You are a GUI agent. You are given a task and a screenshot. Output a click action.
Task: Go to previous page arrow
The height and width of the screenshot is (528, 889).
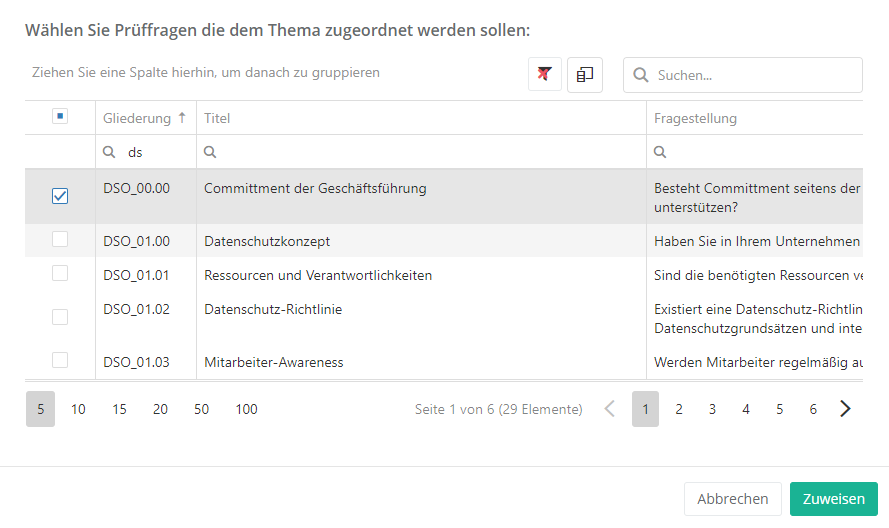(610, 409)
